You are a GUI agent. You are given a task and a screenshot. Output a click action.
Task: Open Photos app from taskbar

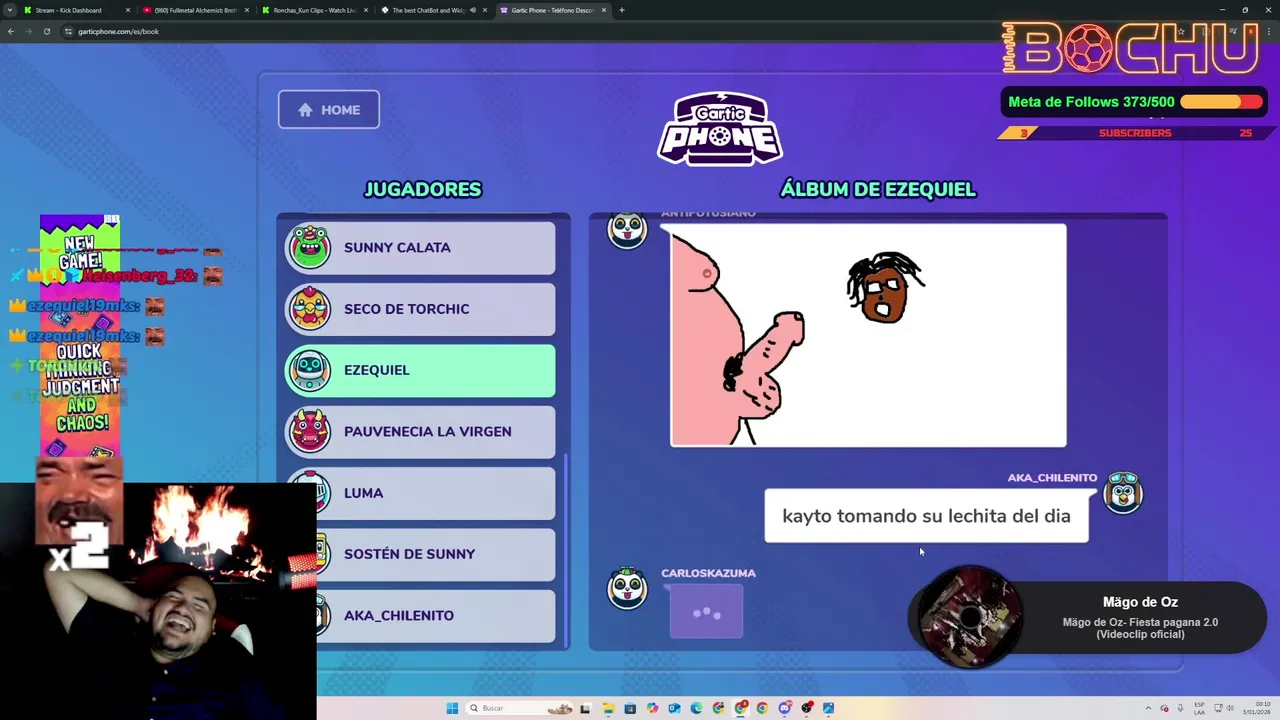[x=829, y=708]
